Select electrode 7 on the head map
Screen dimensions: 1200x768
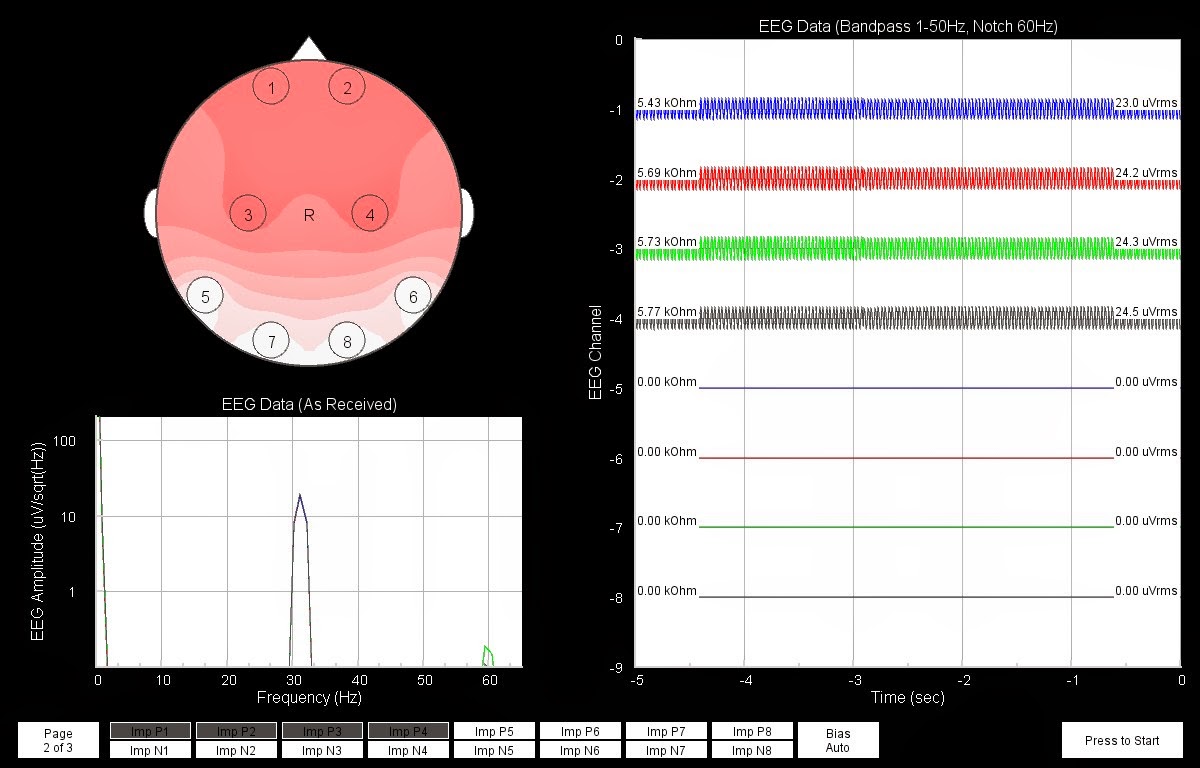271,340
